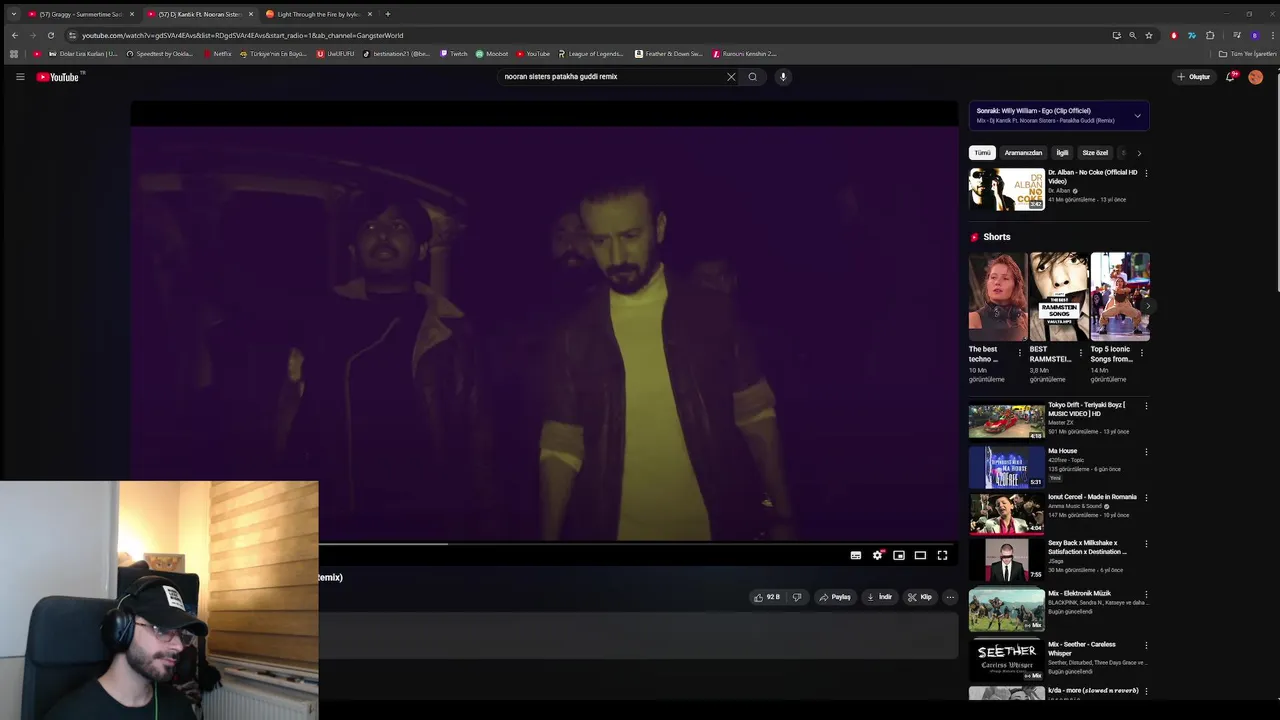Open options for Dr. Alban No Coke video
Image resolution: width=1280 pixels, height=720 pixels.
click(1146, 173)
